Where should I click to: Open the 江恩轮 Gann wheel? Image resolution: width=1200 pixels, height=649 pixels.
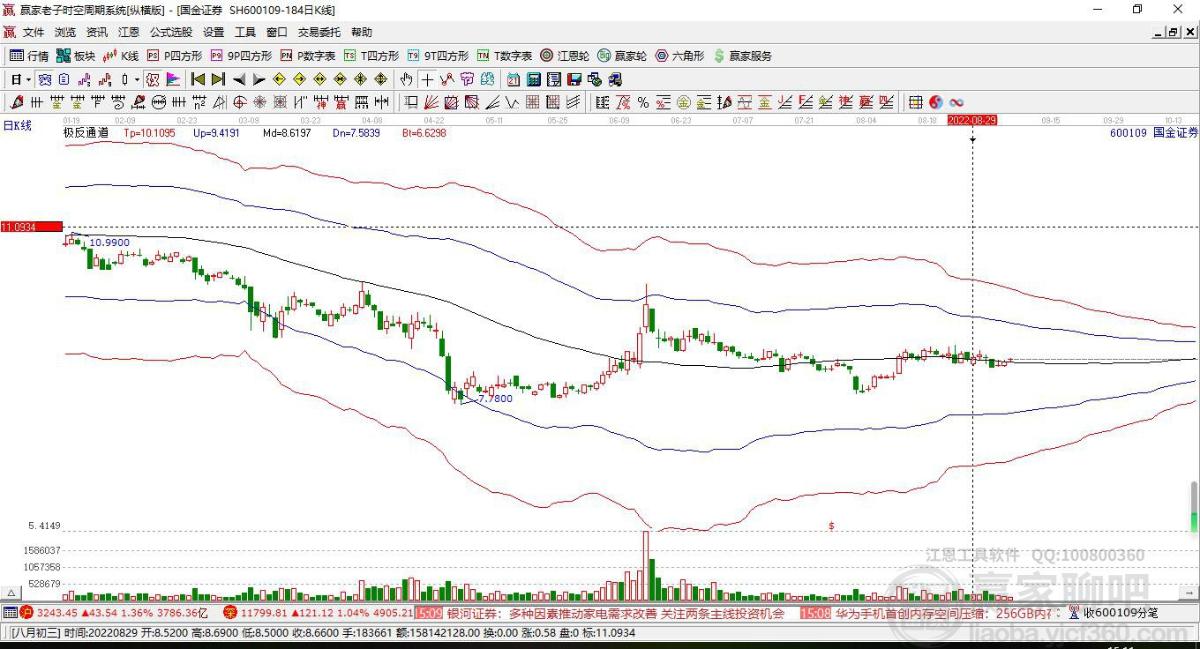[x=565, y=56]
